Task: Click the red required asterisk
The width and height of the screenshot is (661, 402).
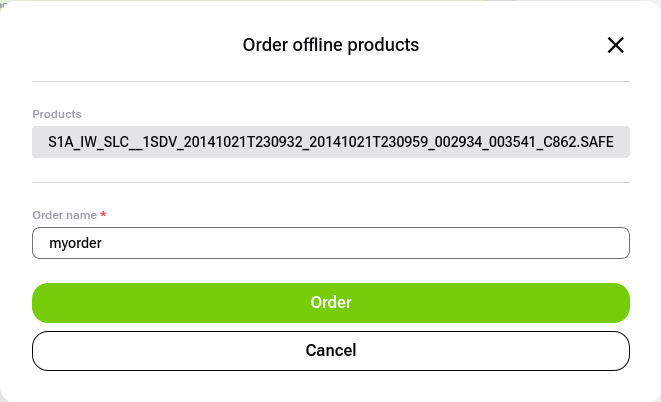Action: point(103,215)
